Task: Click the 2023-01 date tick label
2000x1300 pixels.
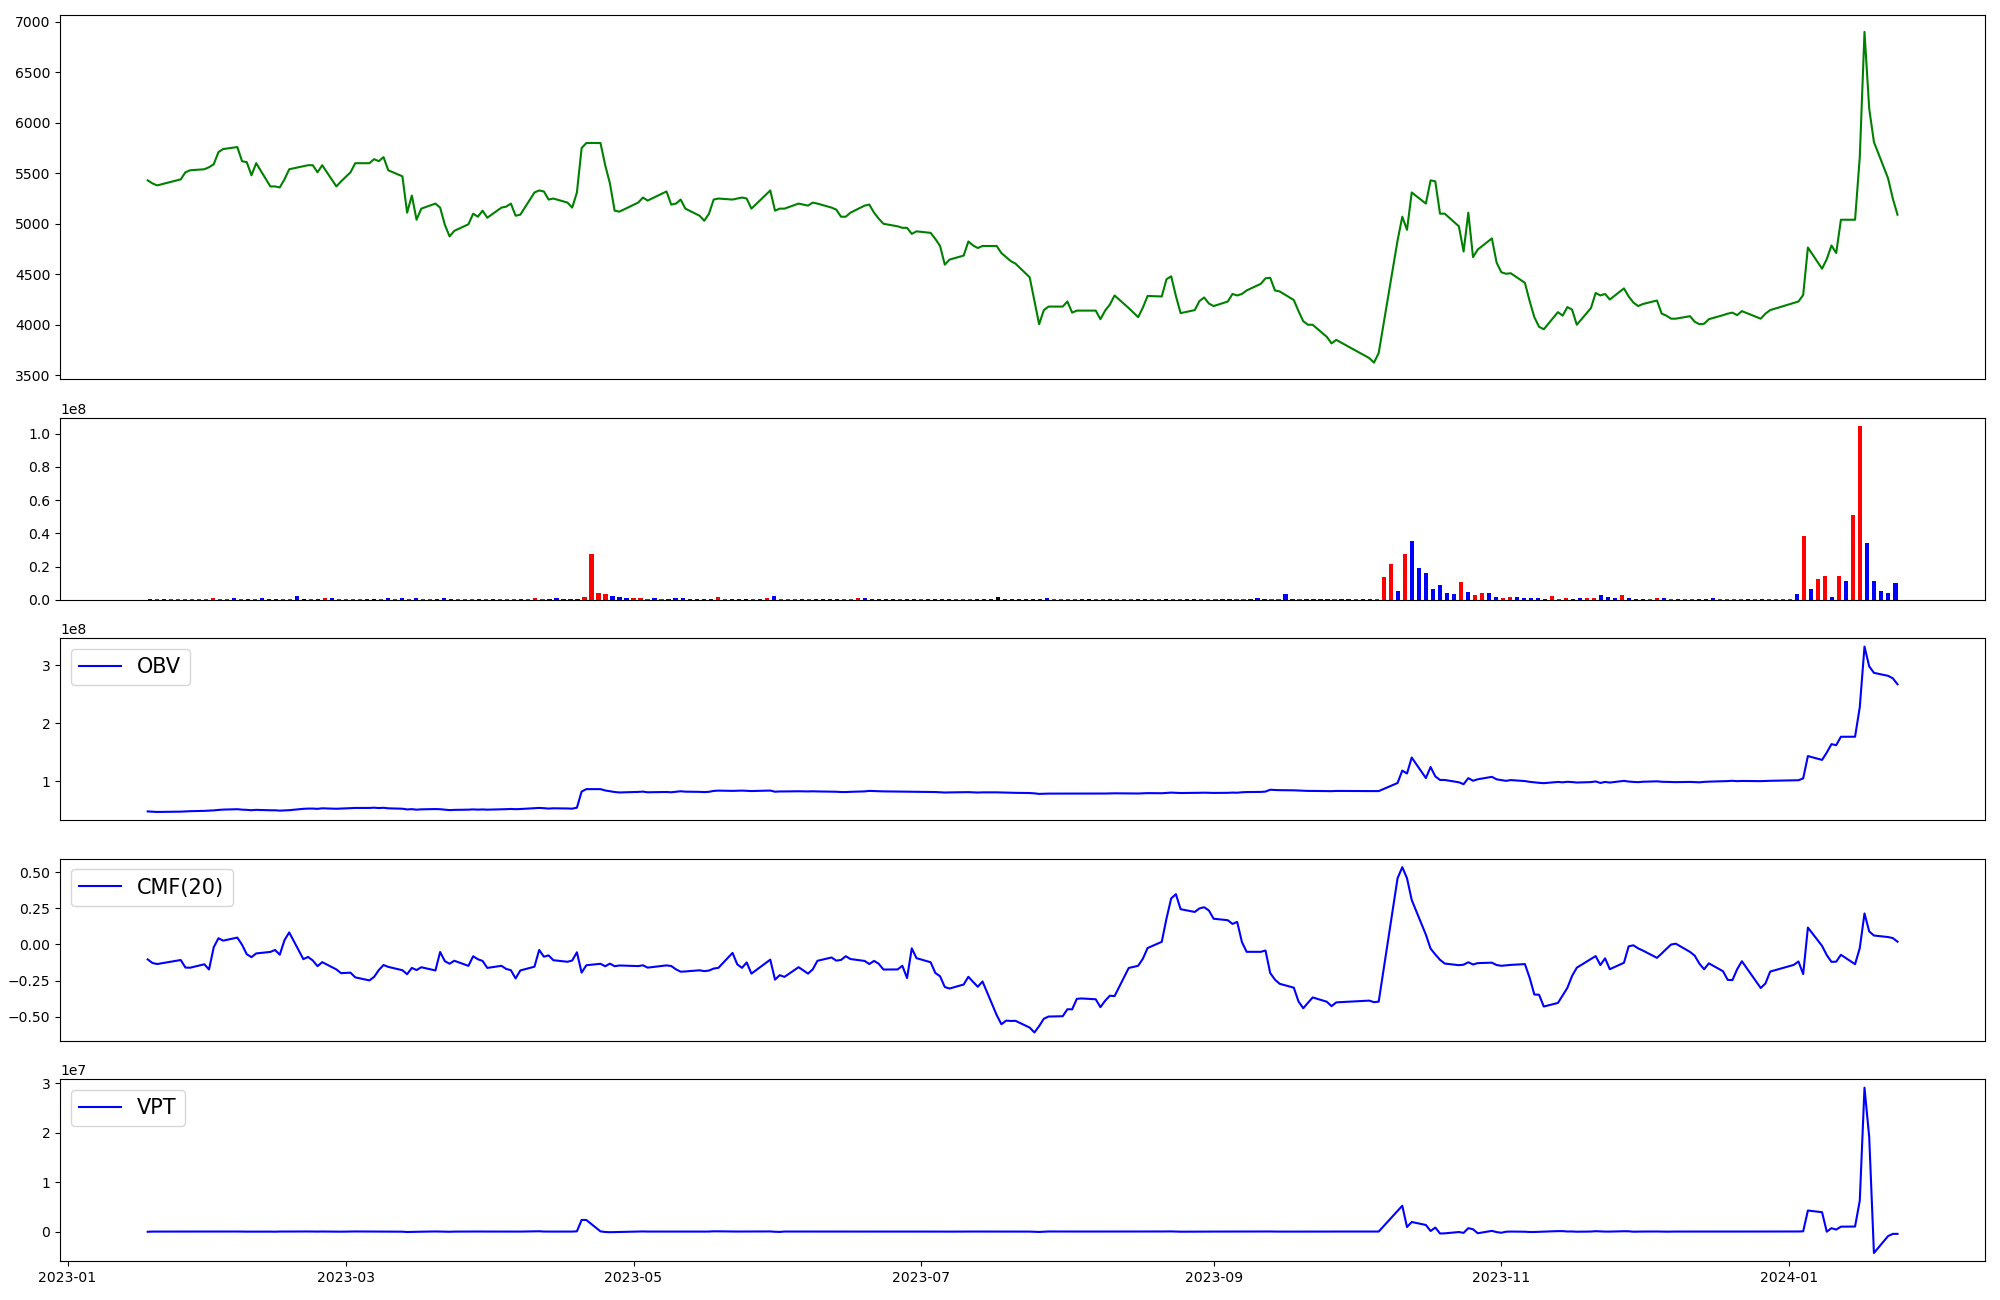Action: [67, 1277]
